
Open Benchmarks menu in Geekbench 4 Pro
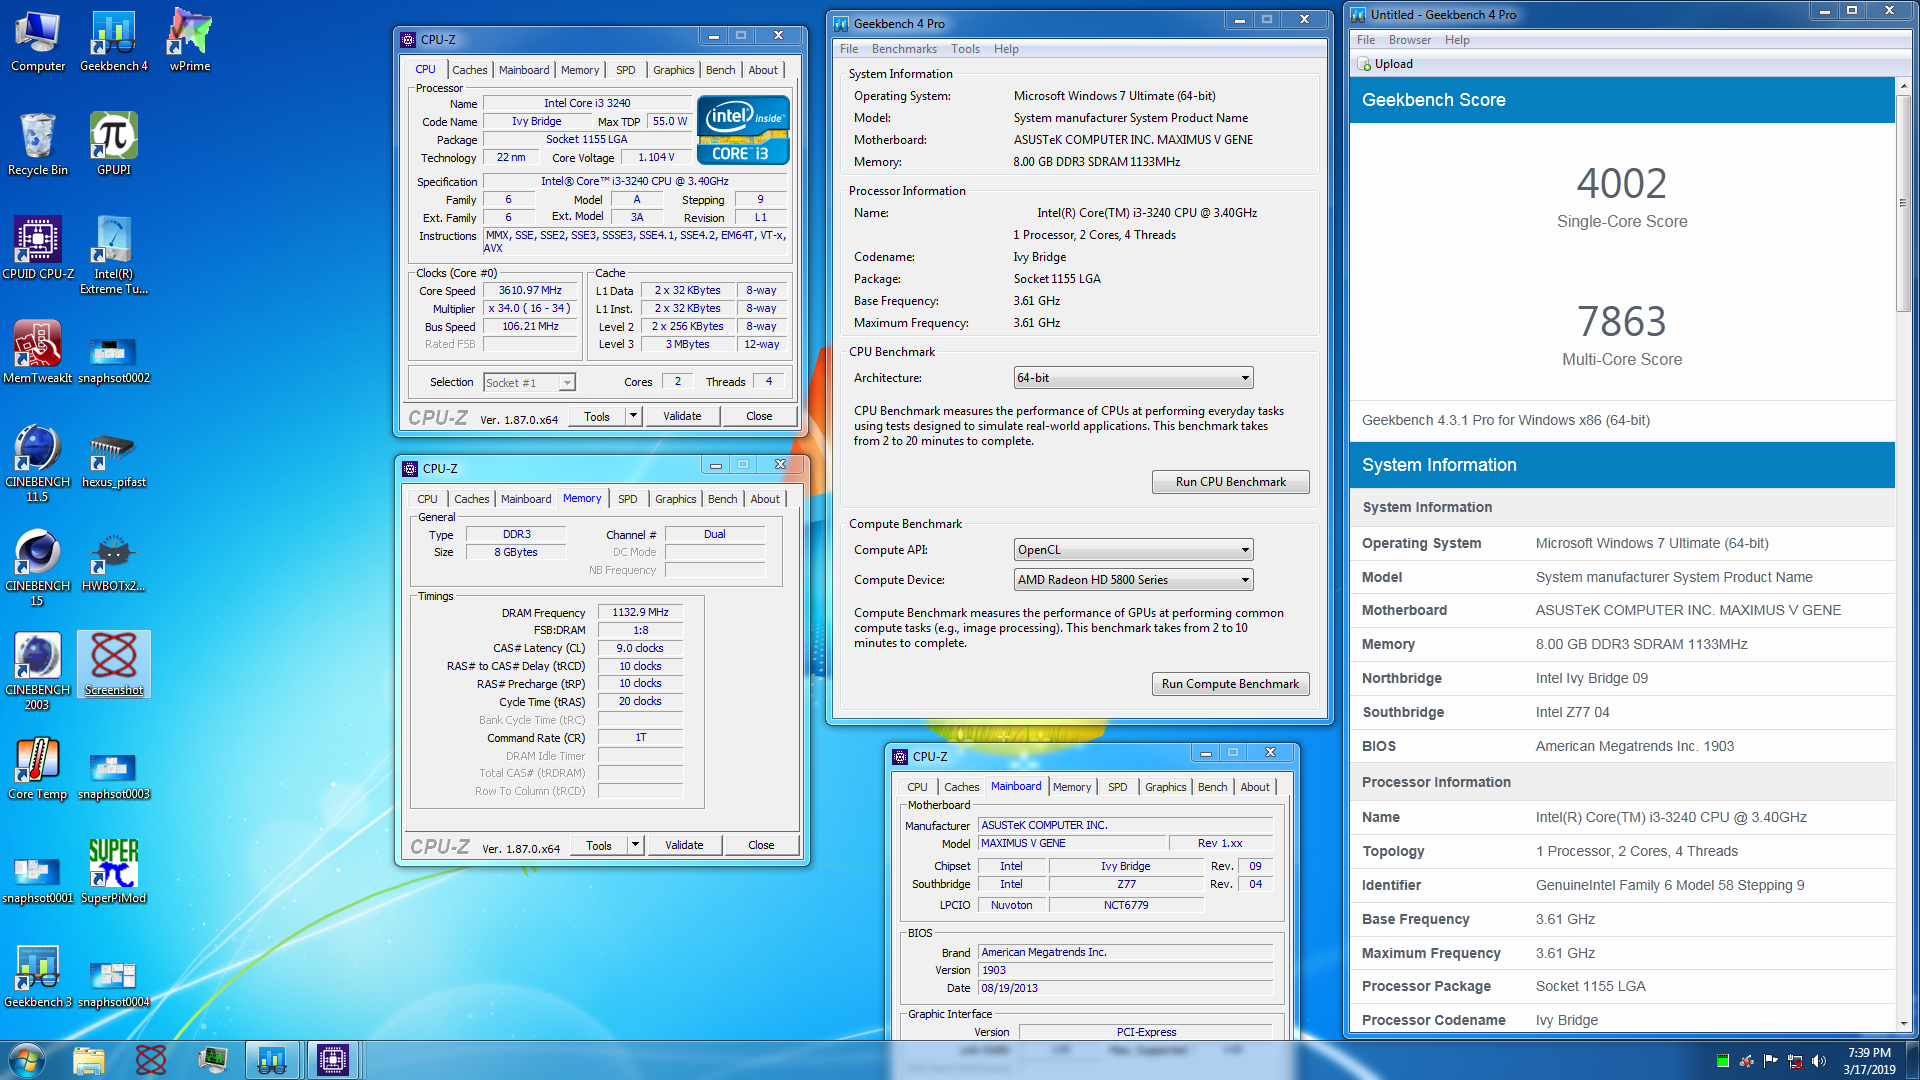pos(904,49)
